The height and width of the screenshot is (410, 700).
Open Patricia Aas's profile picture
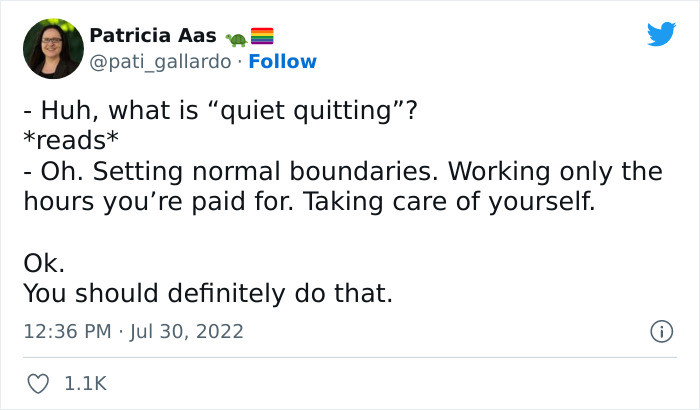click(53, 48)
